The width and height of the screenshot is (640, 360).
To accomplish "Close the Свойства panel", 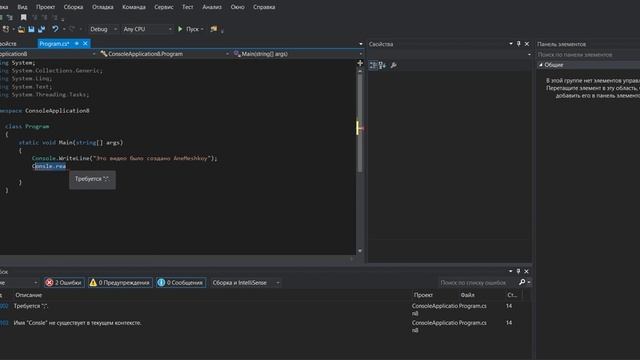I will pyautogui.click(x=527, y=44).
